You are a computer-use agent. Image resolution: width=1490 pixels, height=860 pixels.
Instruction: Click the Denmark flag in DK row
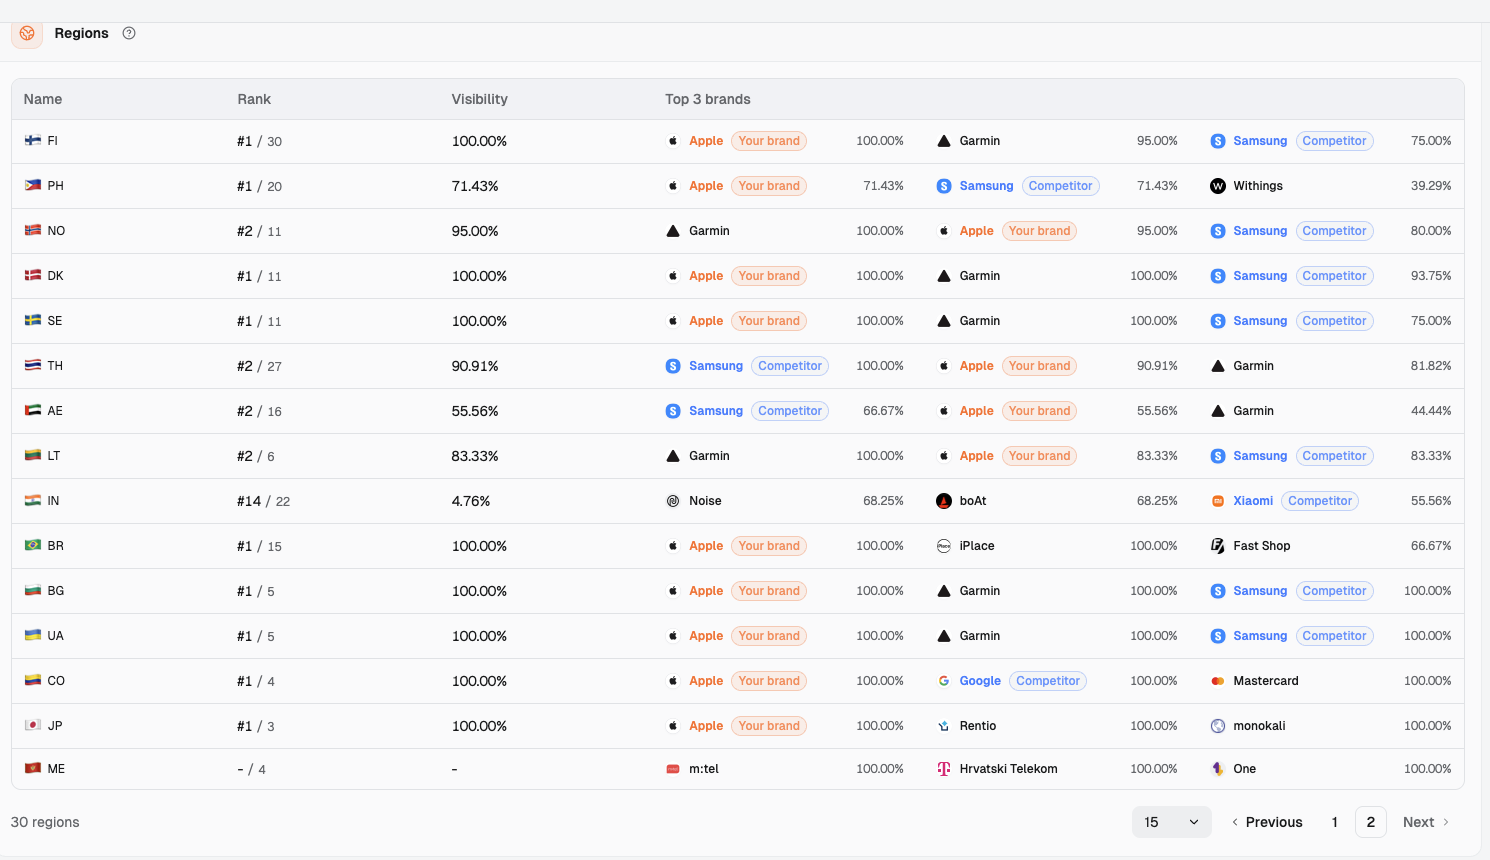click(33, 276)
